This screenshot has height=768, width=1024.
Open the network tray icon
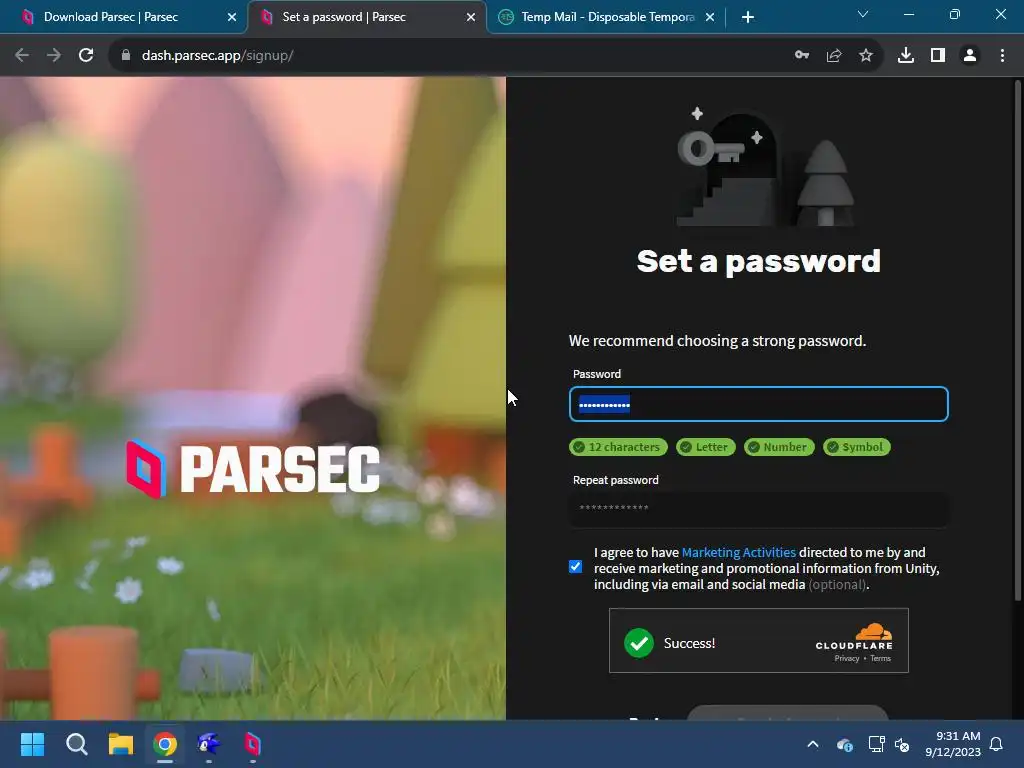(x=876, y=744)
